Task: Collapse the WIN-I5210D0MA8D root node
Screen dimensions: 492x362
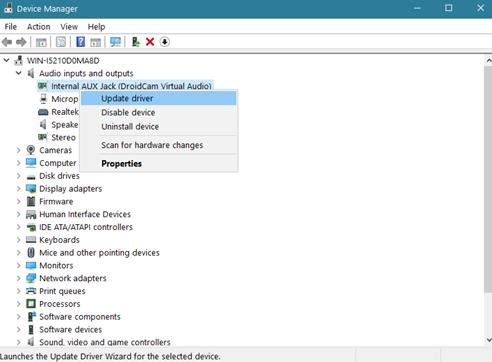Action: coord(7,60)
